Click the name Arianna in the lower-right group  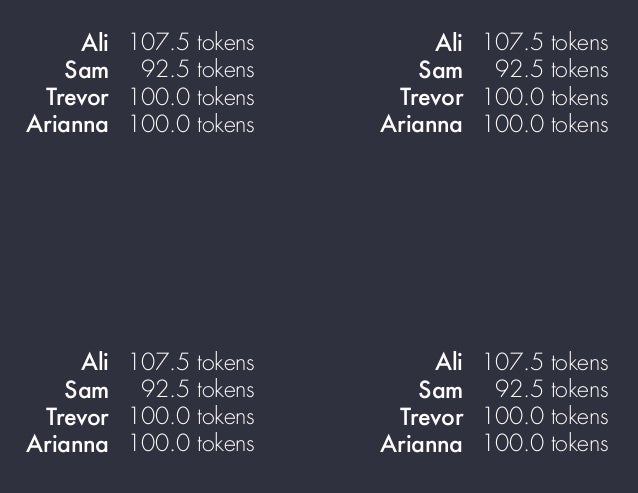[x=422, y=444]
